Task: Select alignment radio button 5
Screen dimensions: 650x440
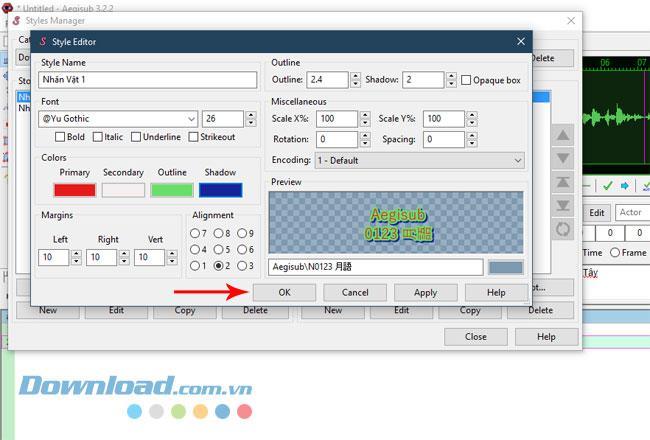Action: (x=218, y=250)
